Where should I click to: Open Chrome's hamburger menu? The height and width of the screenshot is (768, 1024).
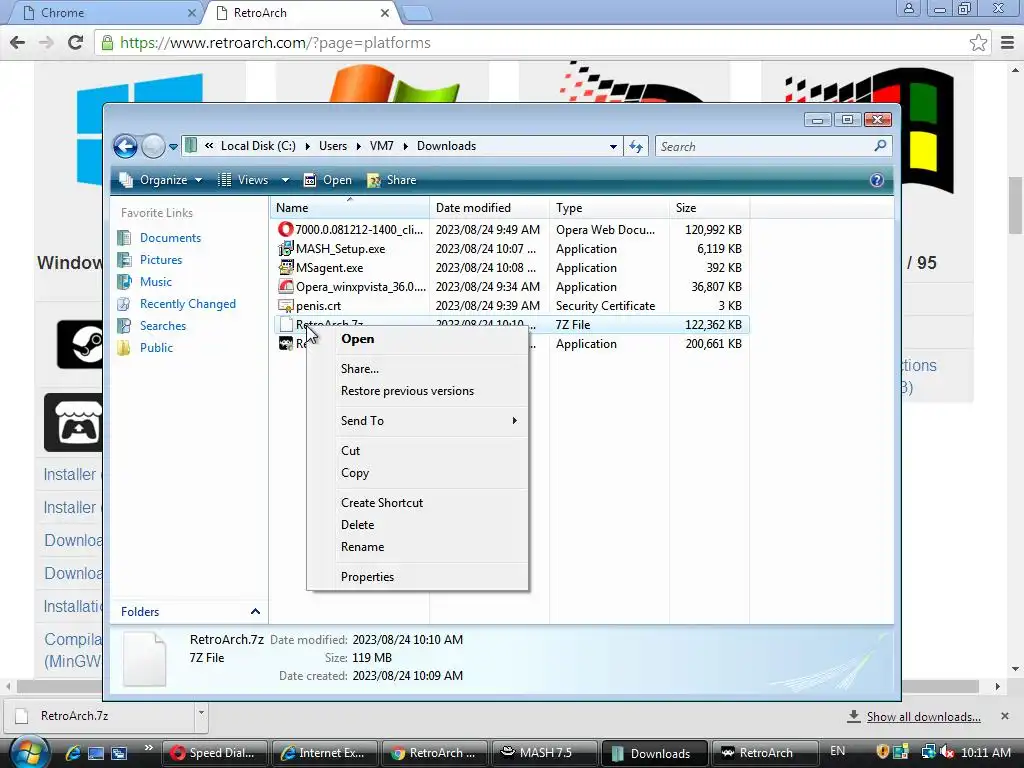[x=1007, y=43]
